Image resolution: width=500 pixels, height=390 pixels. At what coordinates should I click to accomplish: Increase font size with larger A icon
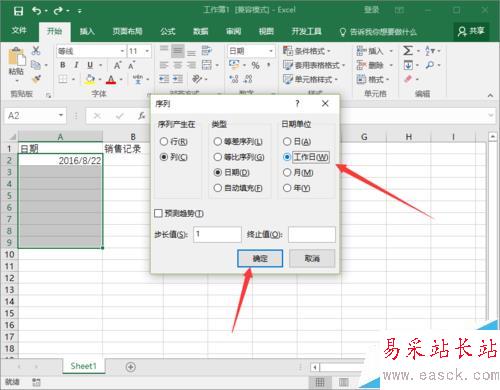coord(117,65)
